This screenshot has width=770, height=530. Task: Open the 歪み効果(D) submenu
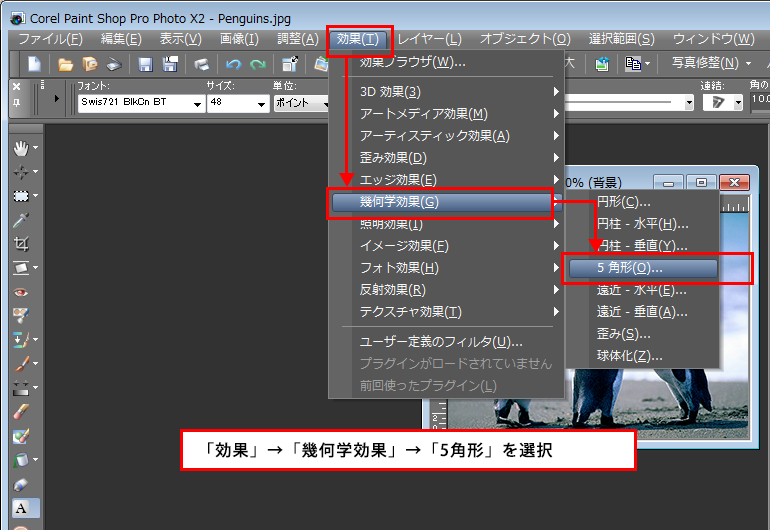pyautogui.click(x=446, y=158)
